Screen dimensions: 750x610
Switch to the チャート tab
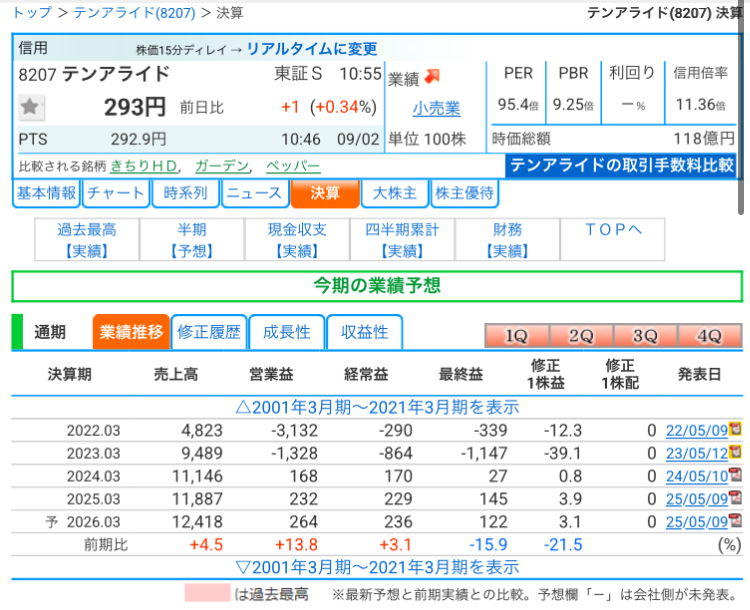[116, 193]
